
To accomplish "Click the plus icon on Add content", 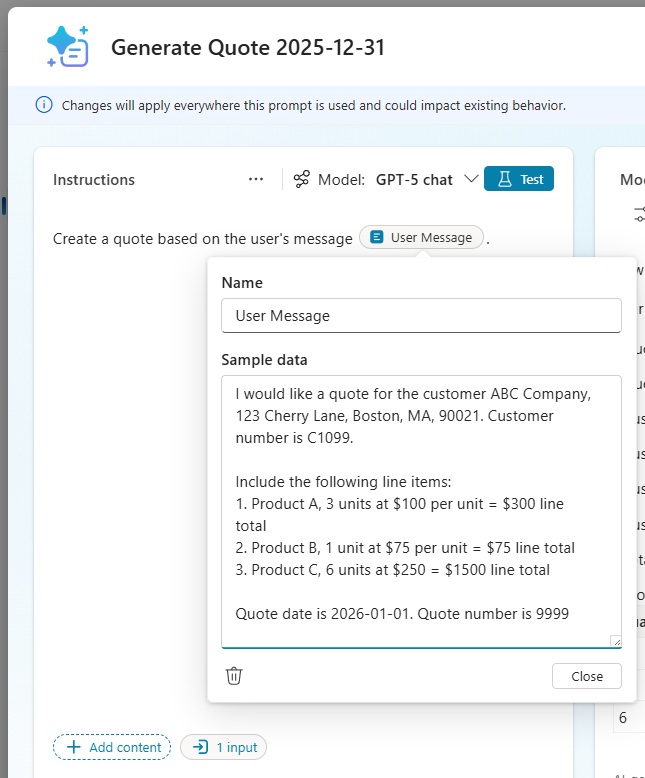I will [73, 747].
